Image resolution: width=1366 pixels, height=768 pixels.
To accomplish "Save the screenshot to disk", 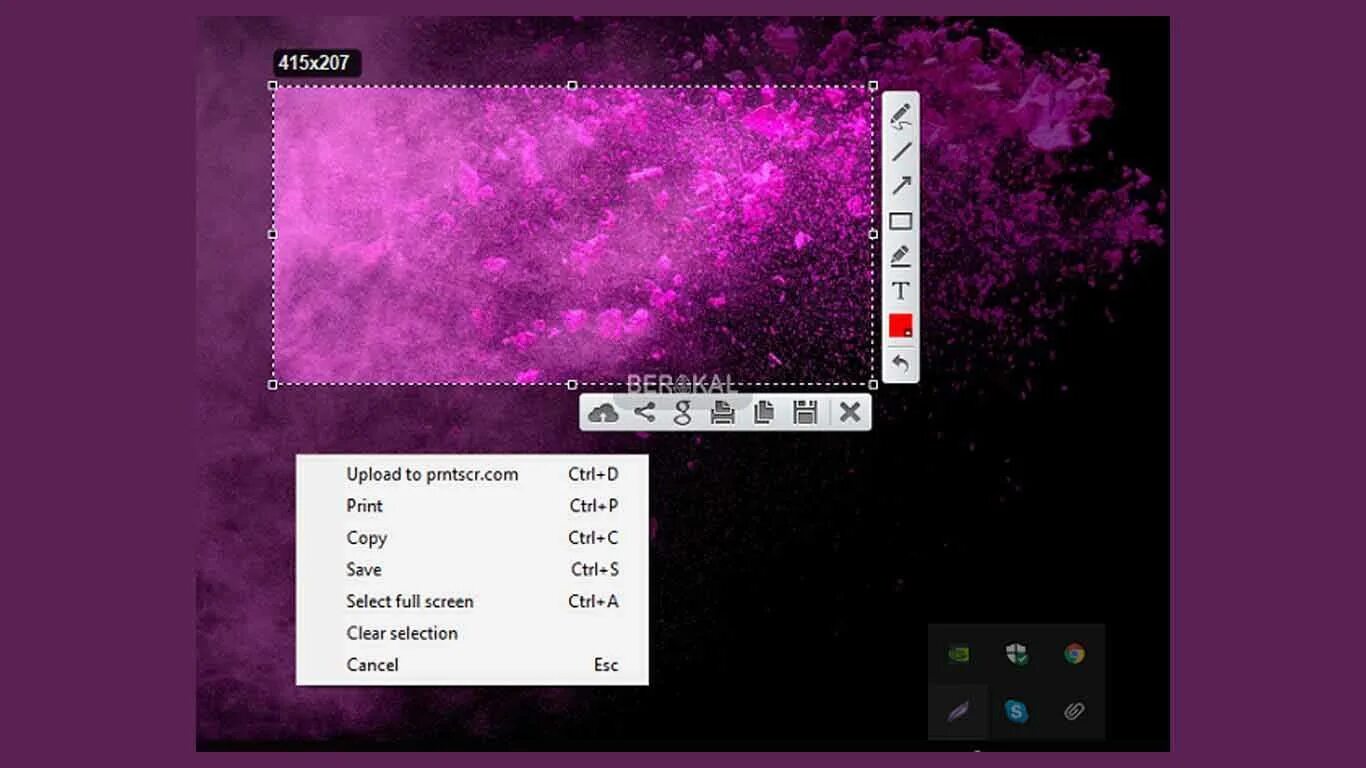I will click(x=806, y=410).
